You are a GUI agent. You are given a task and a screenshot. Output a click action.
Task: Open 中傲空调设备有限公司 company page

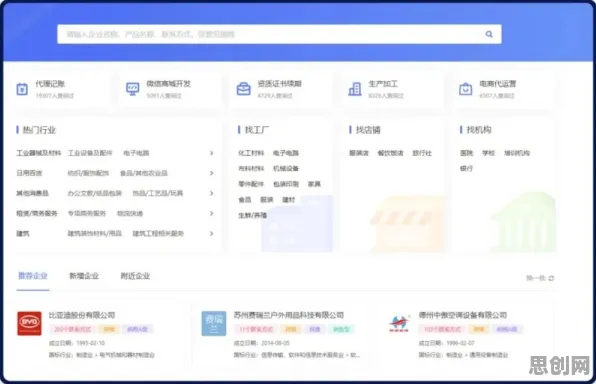pyautogui.click(x=463, y=315)
